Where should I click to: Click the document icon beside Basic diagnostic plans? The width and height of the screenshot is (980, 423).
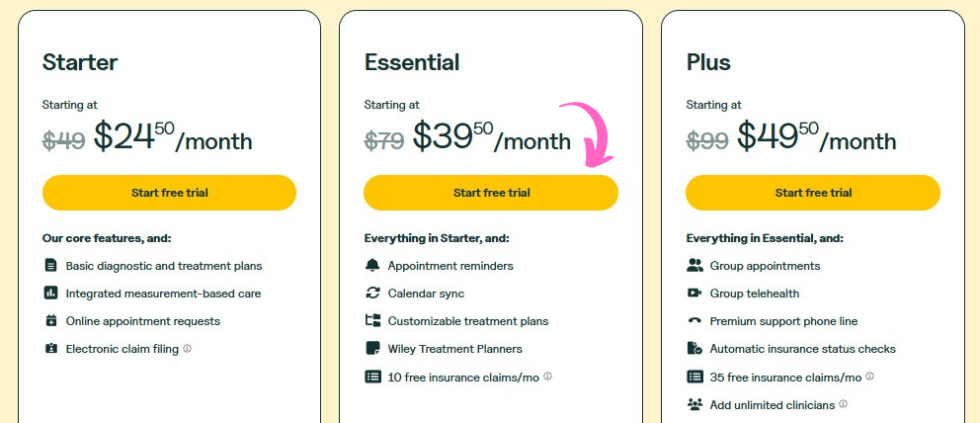[x=51, y=266]
